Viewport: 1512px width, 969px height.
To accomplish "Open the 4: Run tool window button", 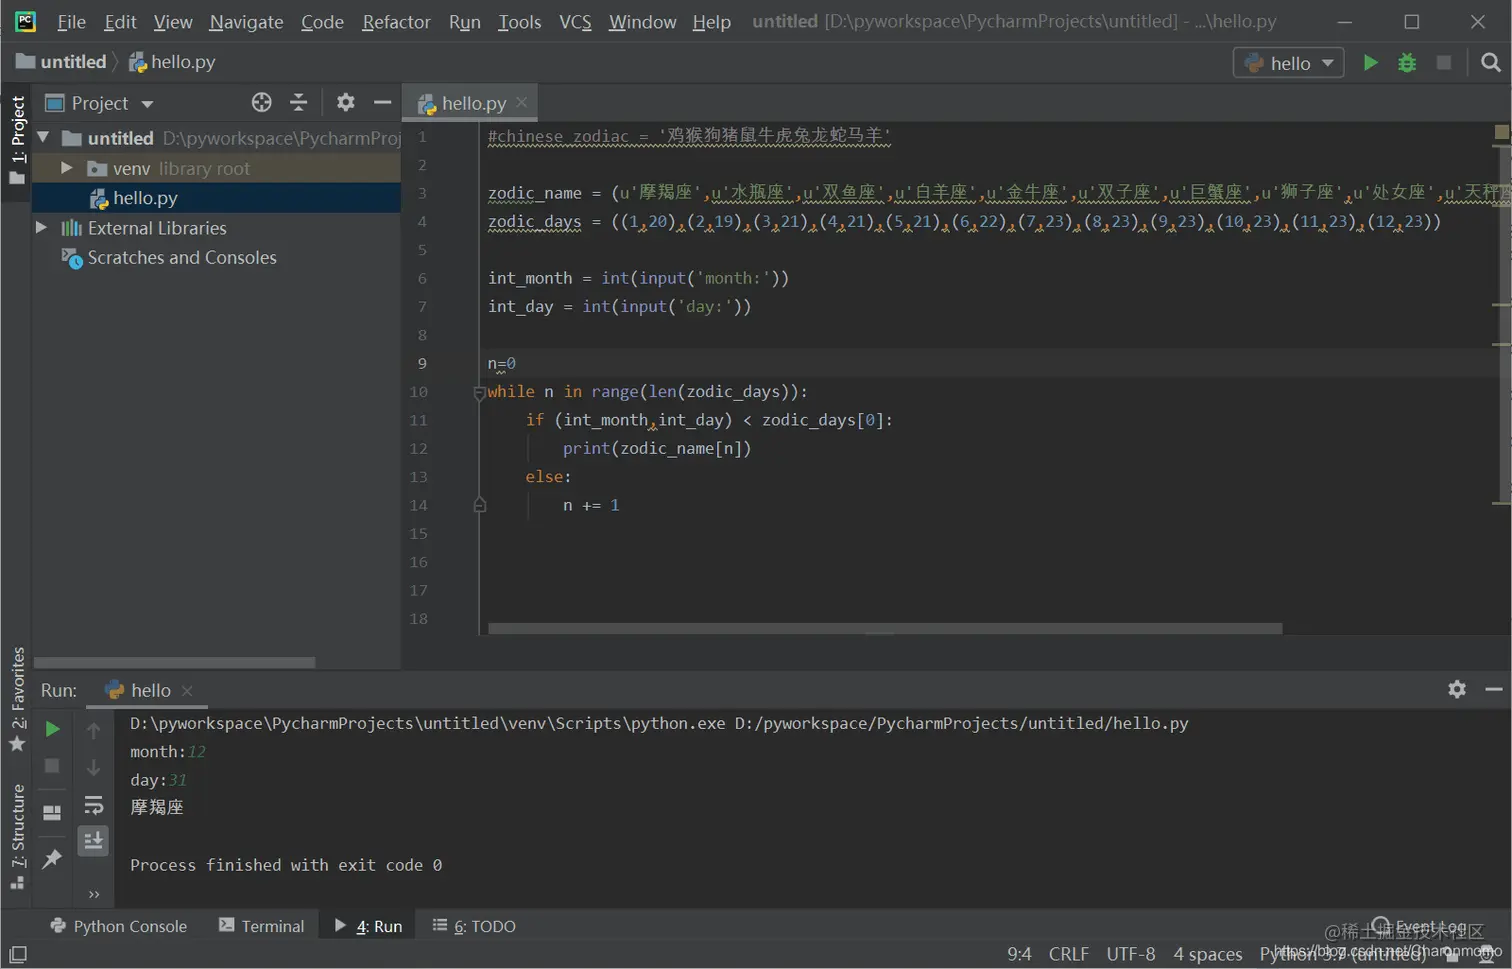I will 368,926.
